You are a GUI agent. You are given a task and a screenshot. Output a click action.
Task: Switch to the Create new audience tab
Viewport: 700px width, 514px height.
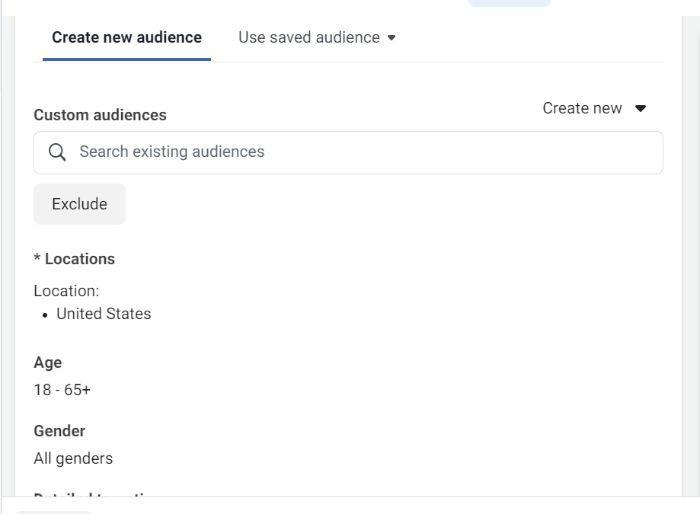[127, 38]
